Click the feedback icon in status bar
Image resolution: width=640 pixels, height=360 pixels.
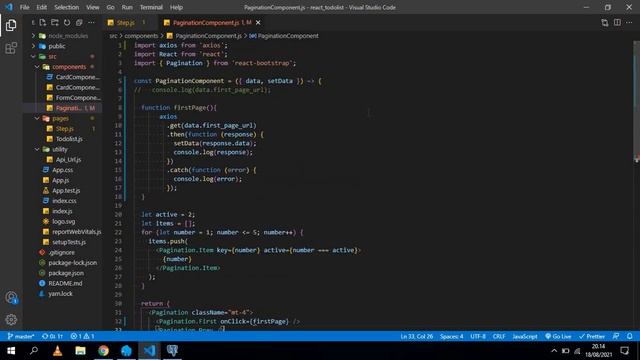tap(616, 336)
